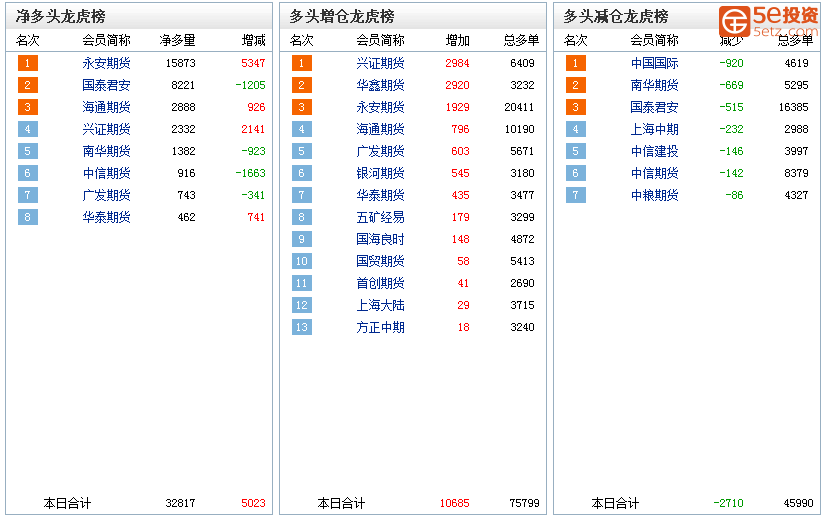Click rank 7 badge beside 中粮期货
The image size is (826, 519).
[x=576, y=195]
